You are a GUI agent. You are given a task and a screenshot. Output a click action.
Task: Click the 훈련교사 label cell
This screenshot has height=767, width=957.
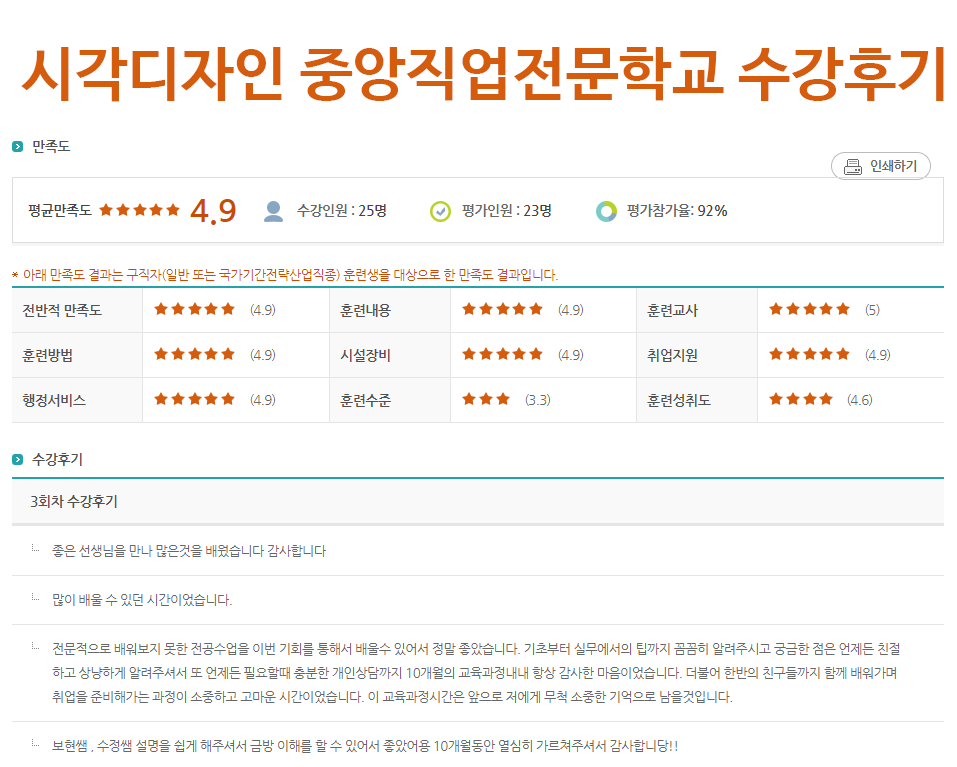click(697, 310)
